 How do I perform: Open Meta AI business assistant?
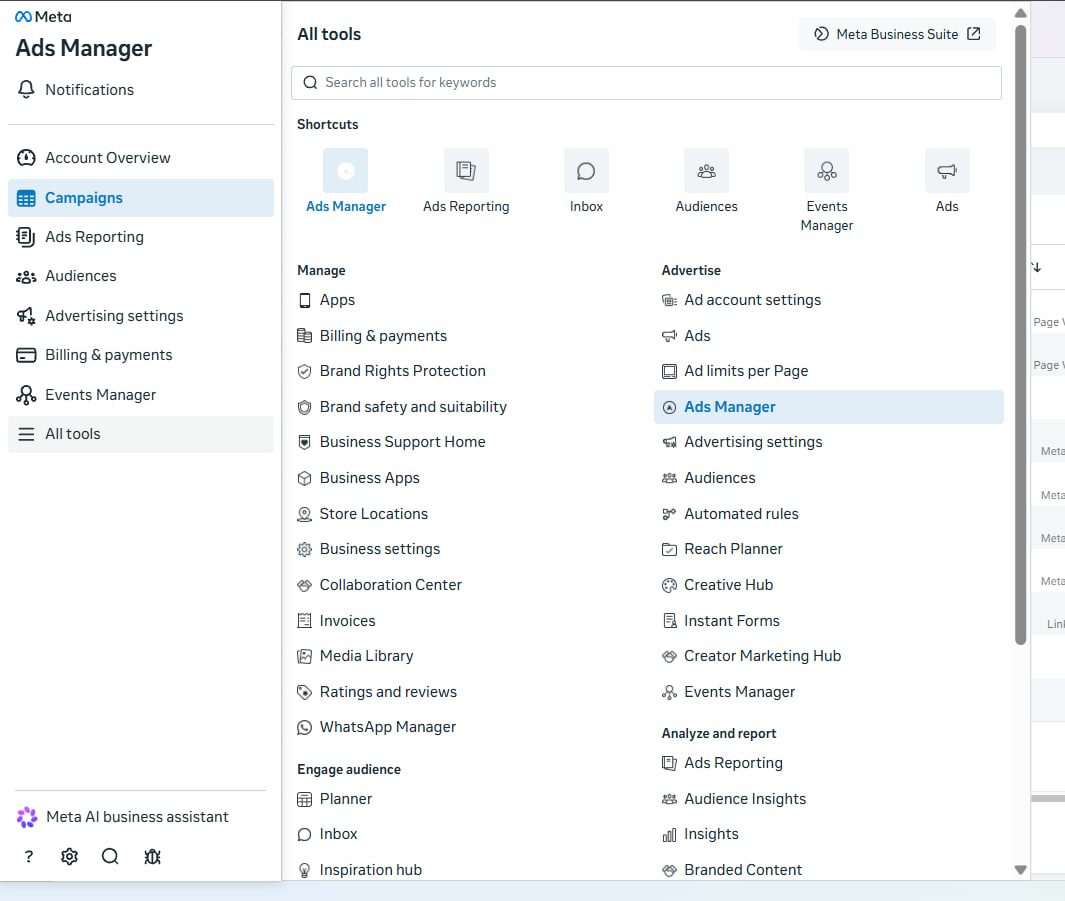click(122, 817)
